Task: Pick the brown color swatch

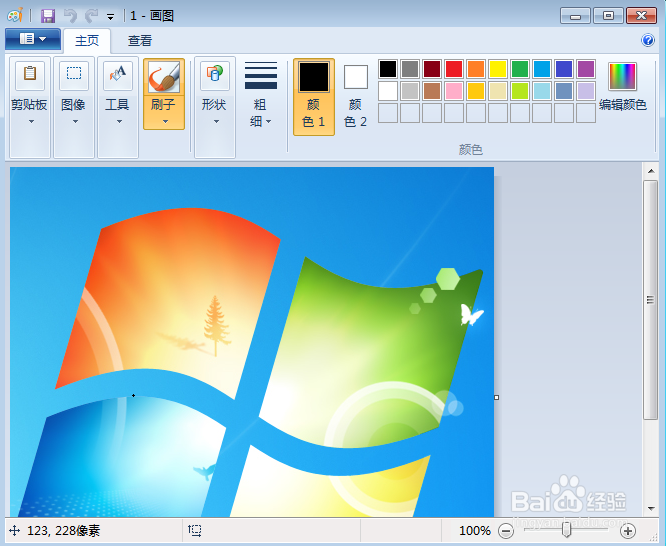Action: coord(432,91)
